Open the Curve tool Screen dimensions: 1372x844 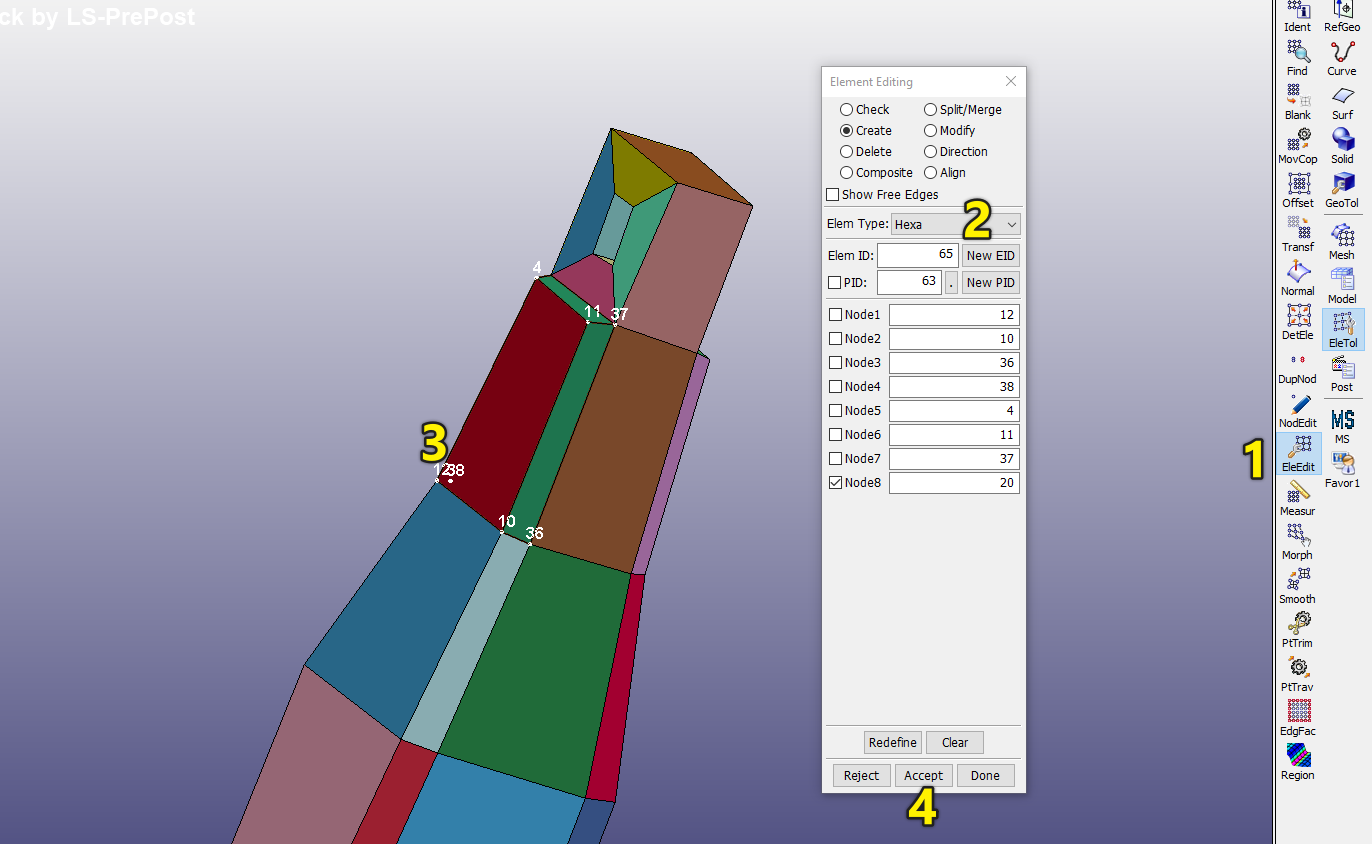click(1342, 58)
